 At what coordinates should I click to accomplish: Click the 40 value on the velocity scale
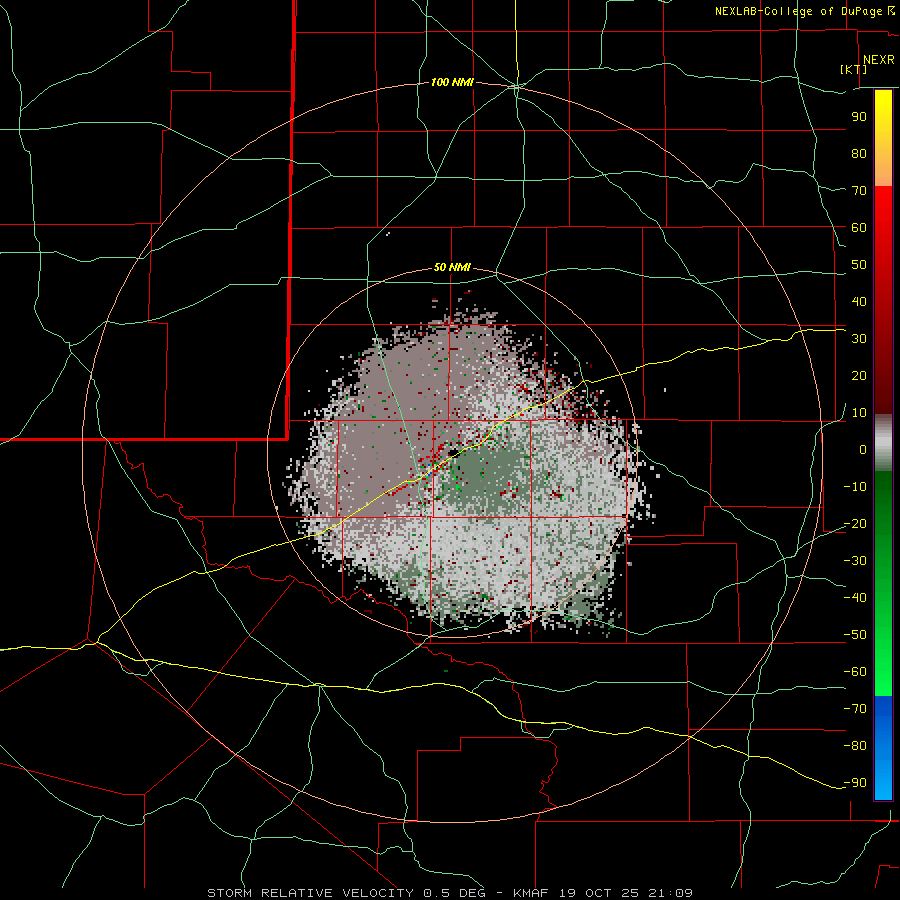[859, 301]
